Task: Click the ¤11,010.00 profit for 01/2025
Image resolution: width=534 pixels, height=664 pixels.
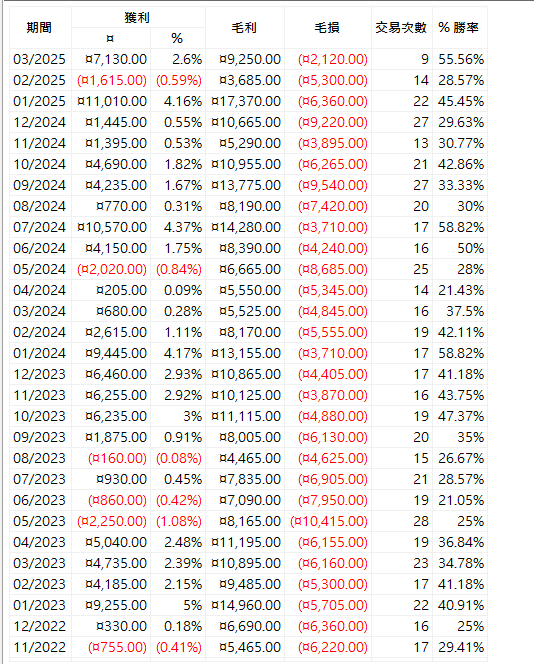Action: point(111,101)
